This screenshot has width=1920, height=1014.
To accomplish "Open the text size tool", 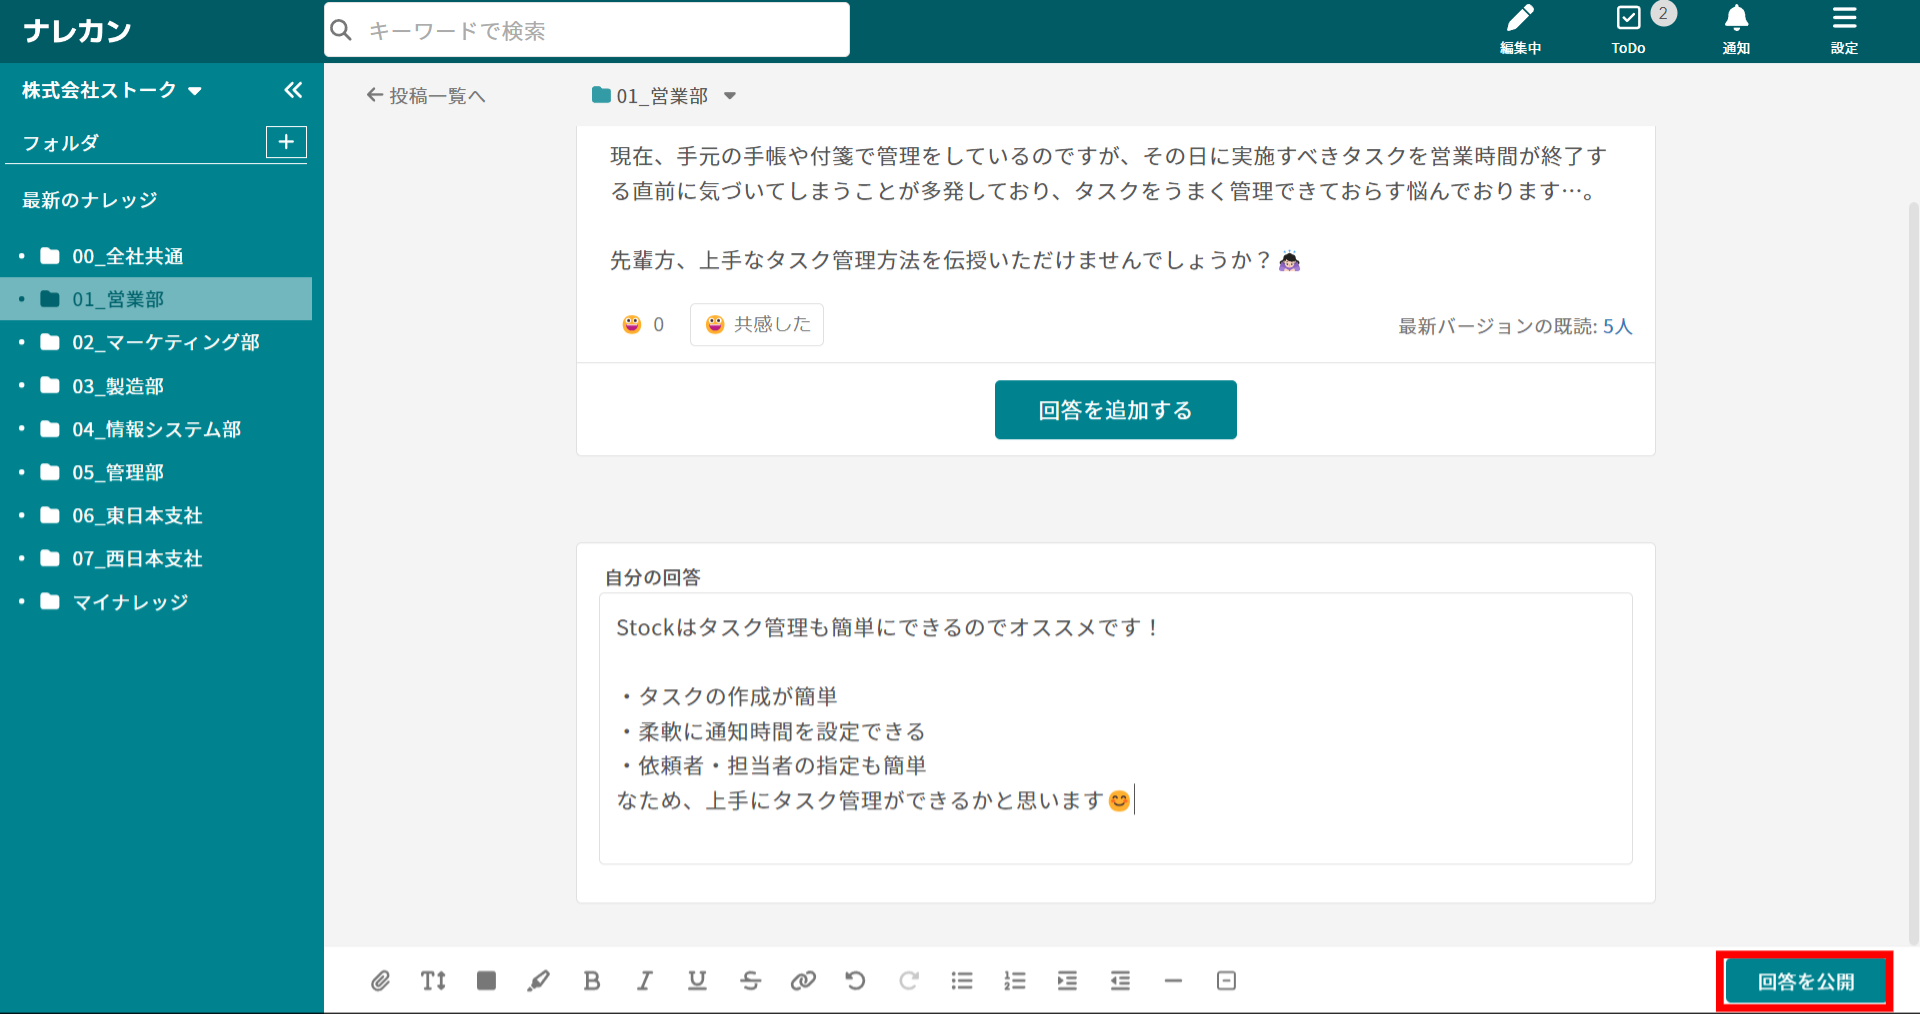I will [433, 981].
